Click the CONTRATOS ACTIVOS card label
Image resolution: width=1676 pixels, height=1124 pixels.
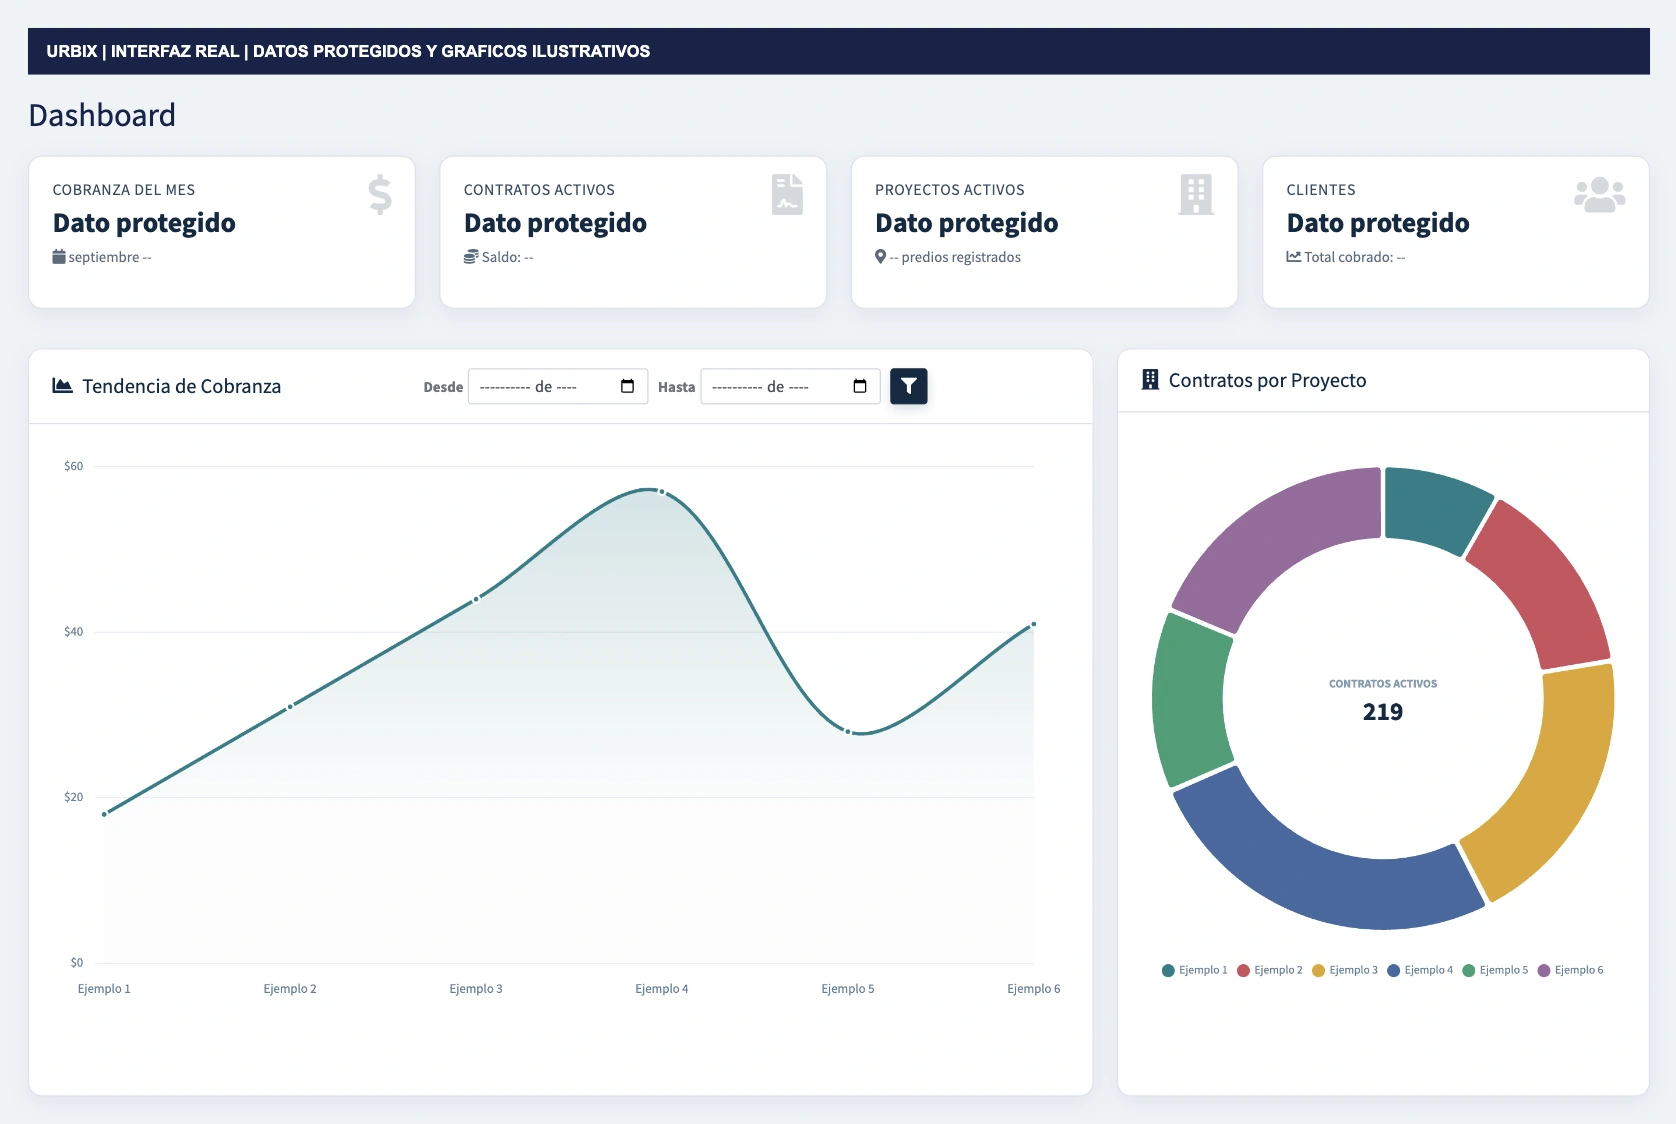coord(539,190)
